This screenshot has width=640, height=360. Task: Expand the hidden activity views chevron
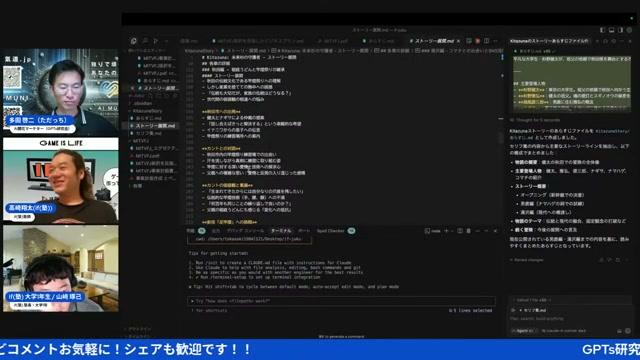coord(166,41)
